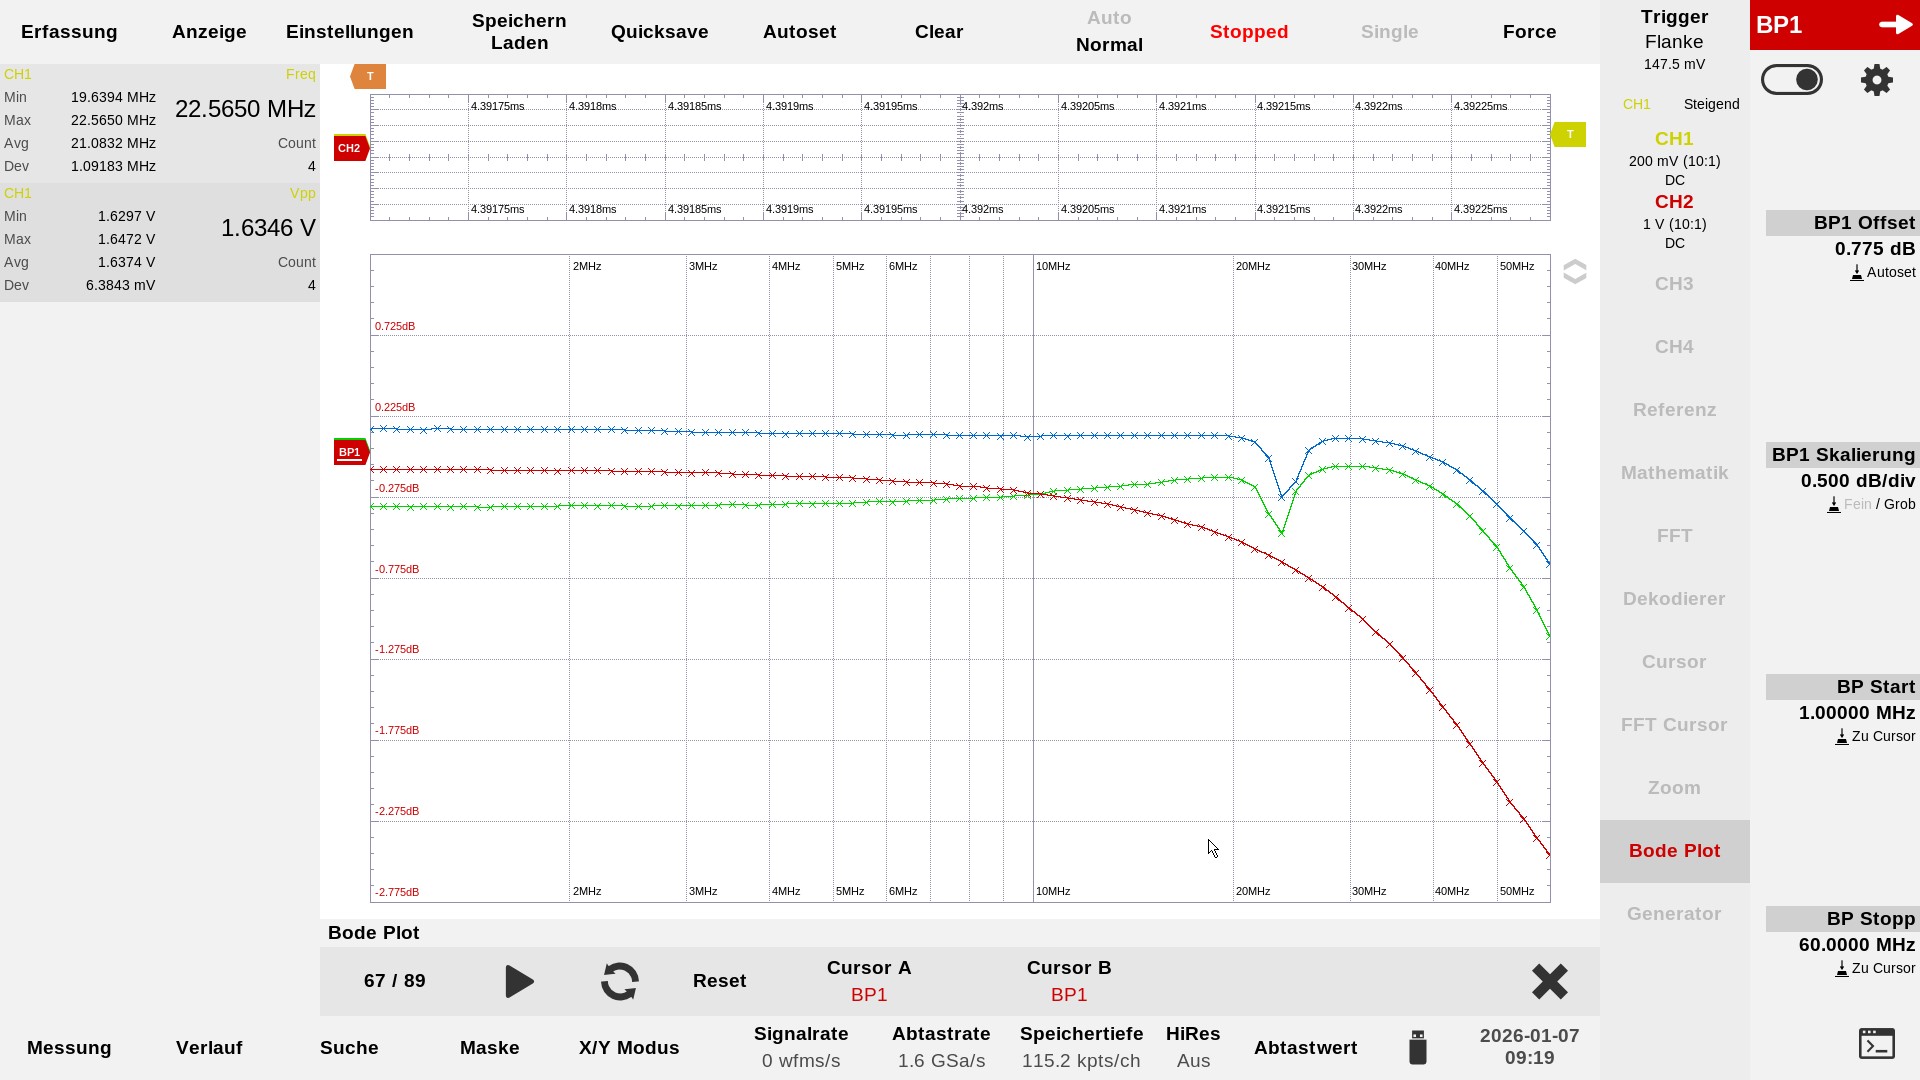This screenshot has height=1080, width=1920.
Task: Start the Bode plot play button
Action: coord(519,981)
